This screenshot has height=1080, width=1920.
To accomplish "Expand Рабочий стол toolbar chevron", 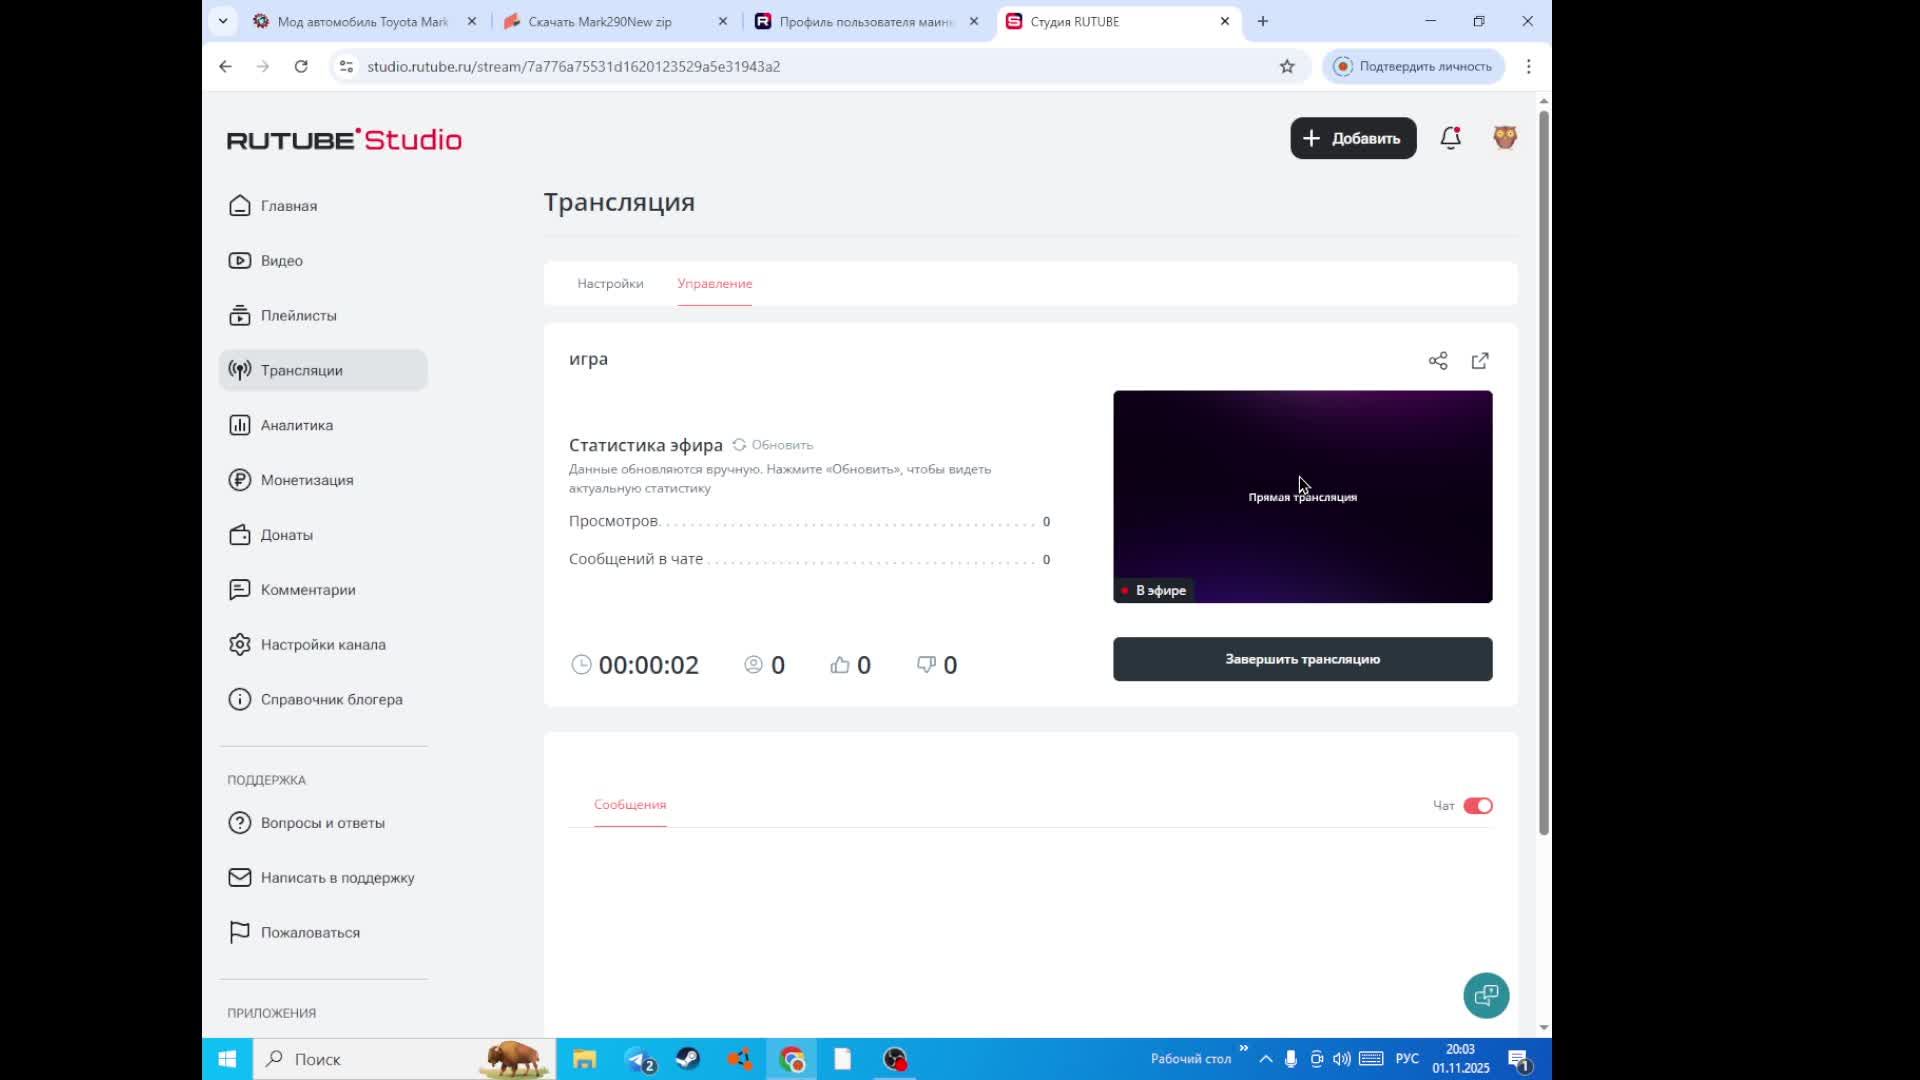I will coord(1243,1049).
